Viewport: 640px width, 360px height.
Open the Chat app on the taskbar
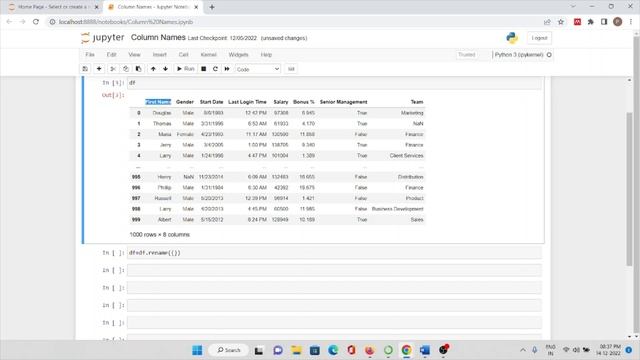click(278, 350)
